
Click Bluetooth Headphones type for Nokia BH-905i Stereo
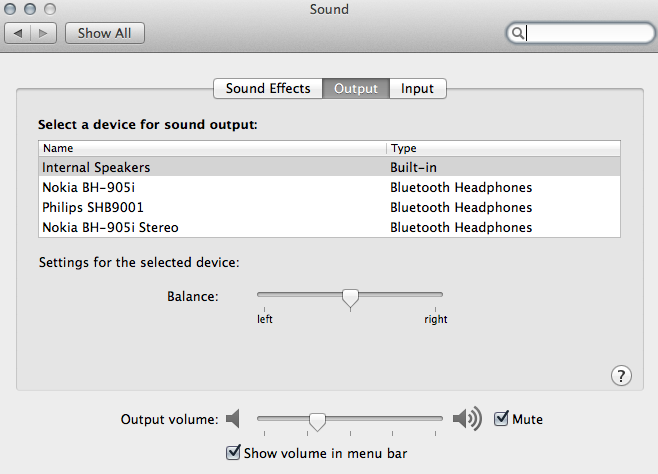(x=461, y=227)
